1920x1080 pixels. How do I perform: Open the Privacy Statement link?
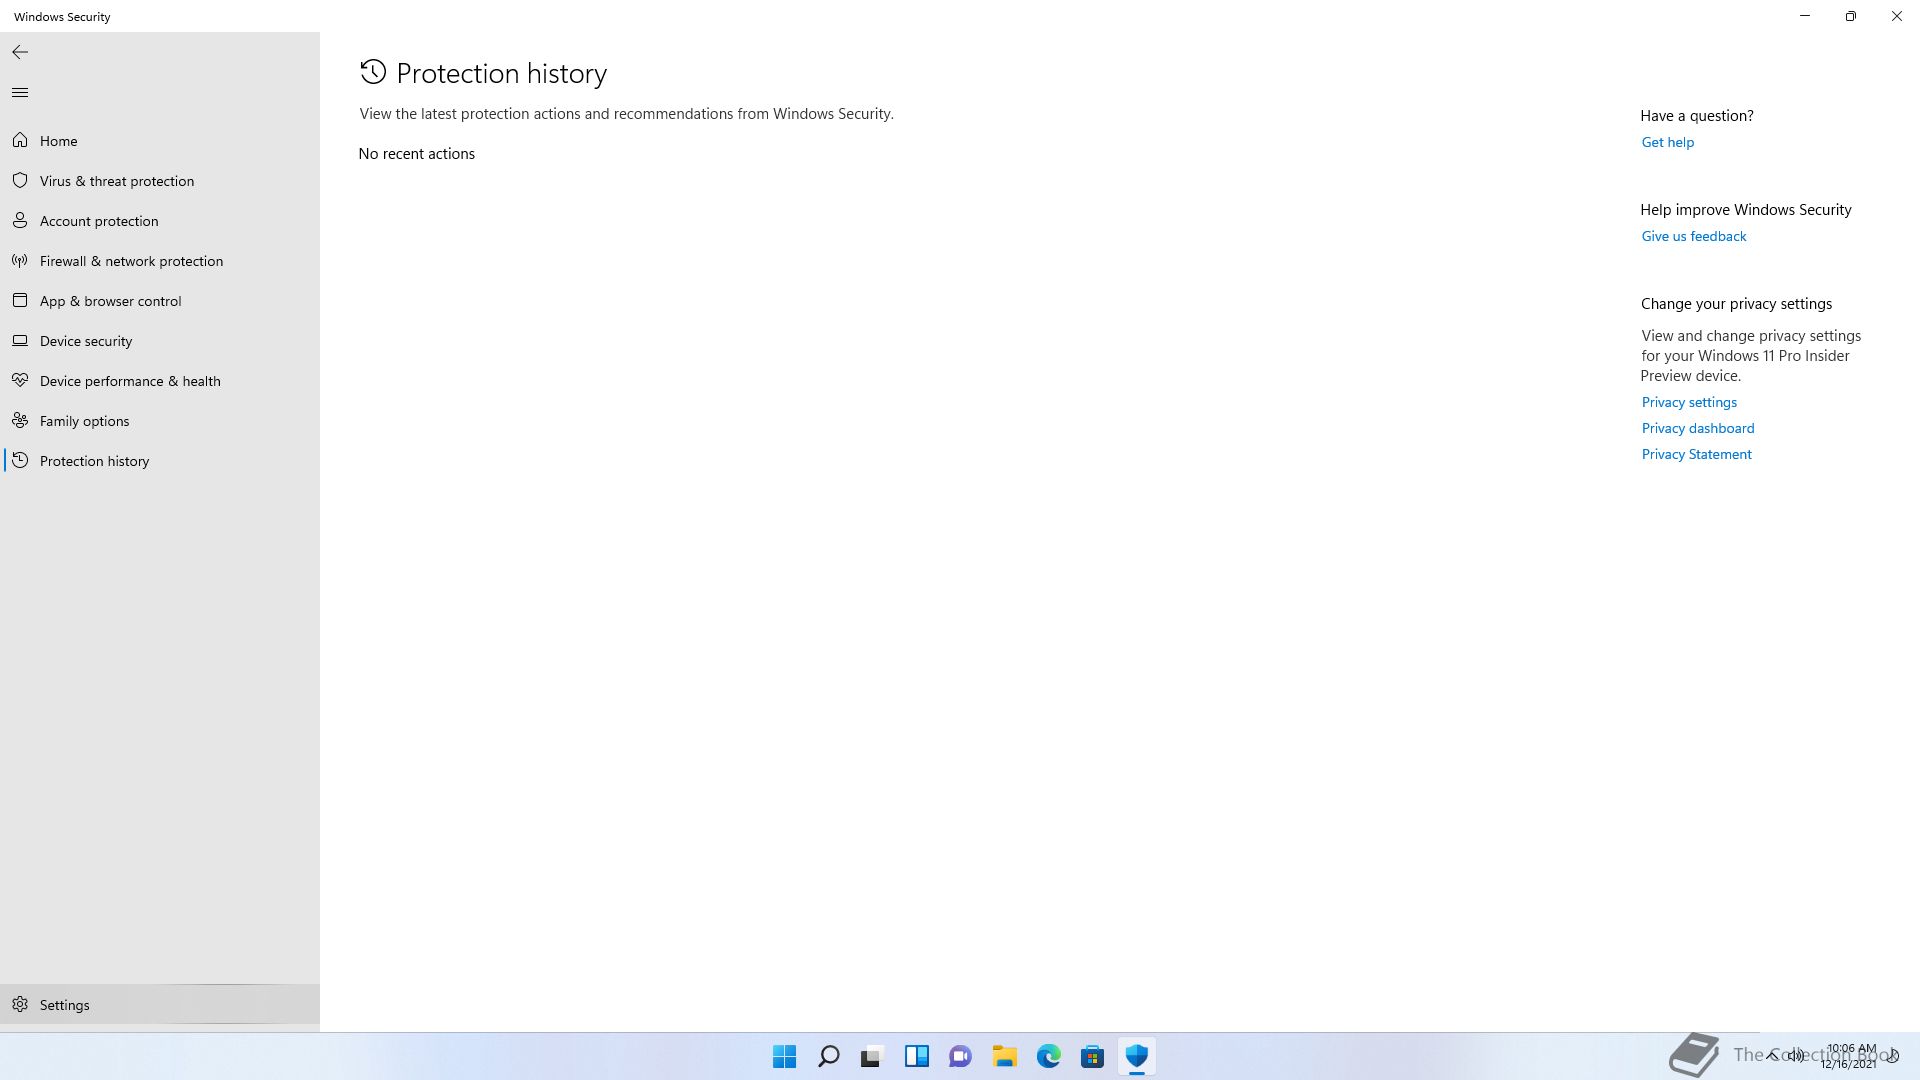[x=1696, y=454]
